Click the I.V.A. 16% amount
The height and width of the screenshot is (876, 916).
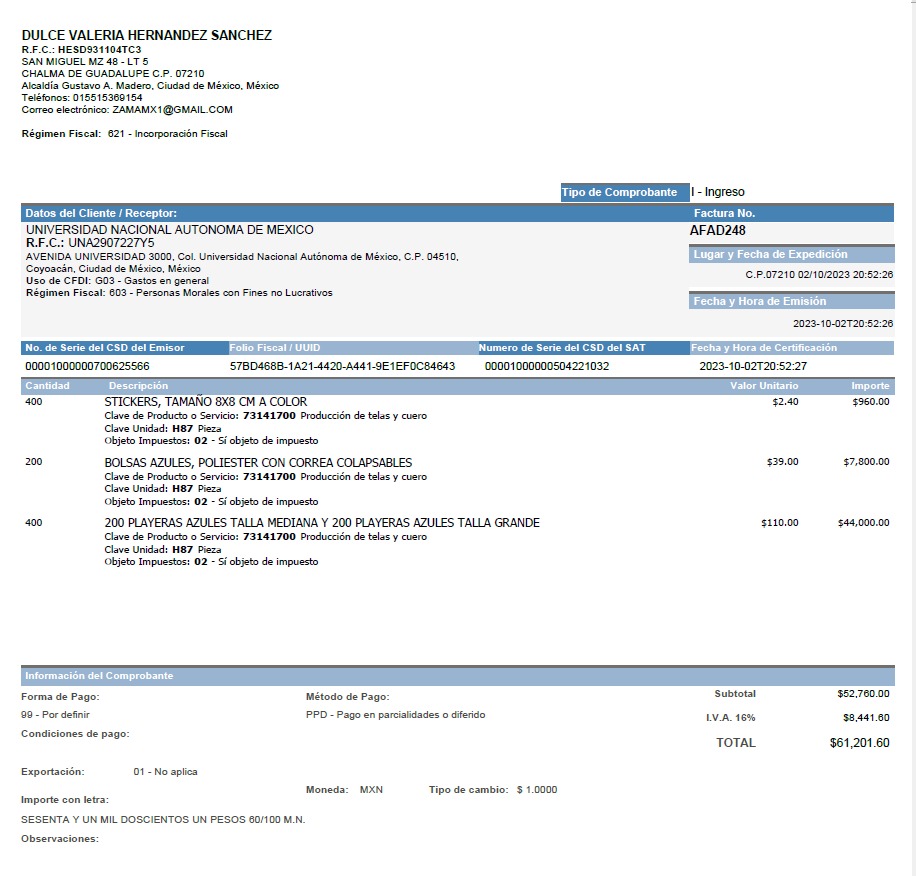pos(866,718)
